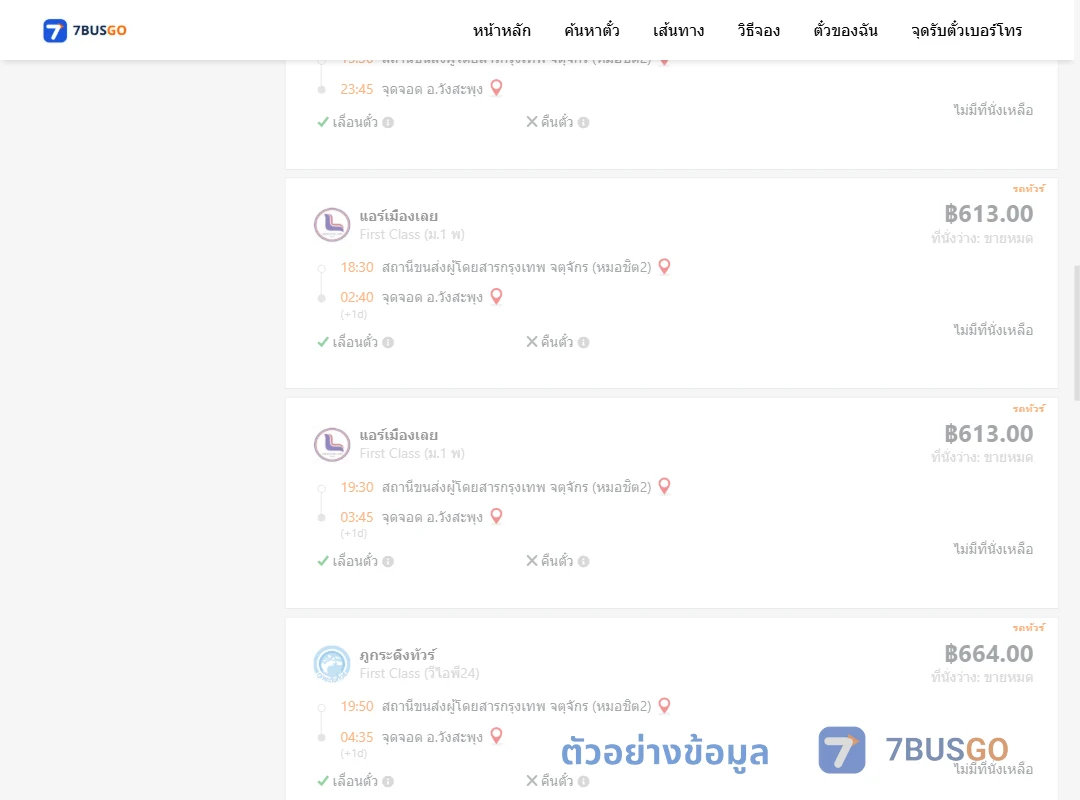Click the page vertical scrollbar thumb
The width and height of the screenshot is (1080, 800).
click(x=1077, y=333)
